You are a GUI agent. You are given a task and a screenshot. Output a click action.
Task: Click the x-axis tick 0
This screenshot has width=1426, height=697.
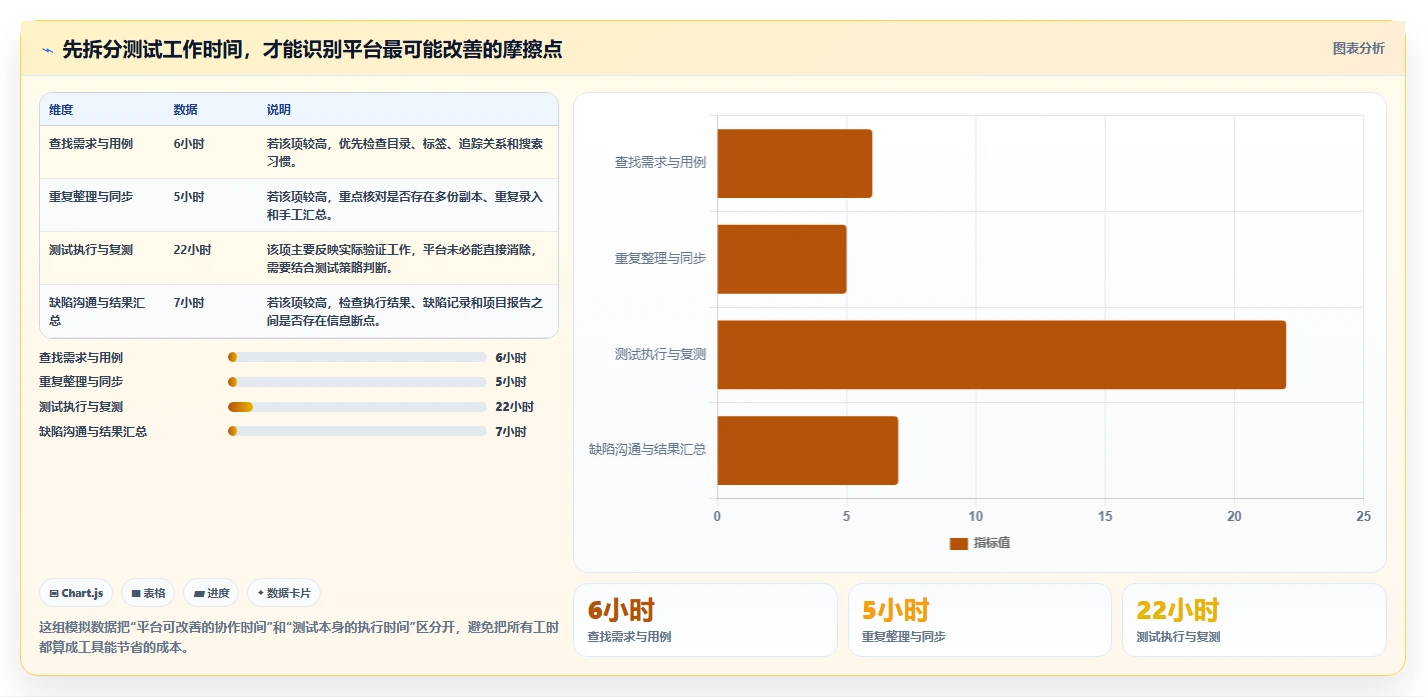pos(717,516)
